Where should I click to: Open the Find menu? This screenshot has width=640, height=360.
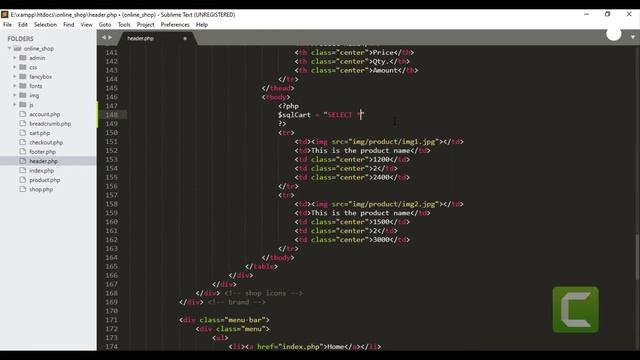(69, 24)
